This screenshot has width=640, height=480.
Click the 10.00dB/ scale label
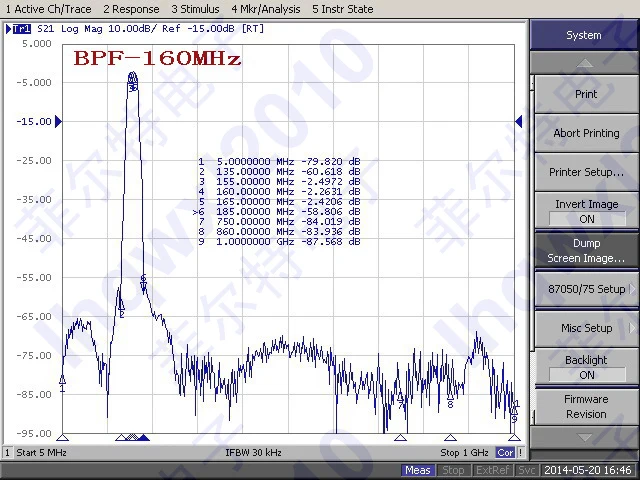(x=132, y=29)
